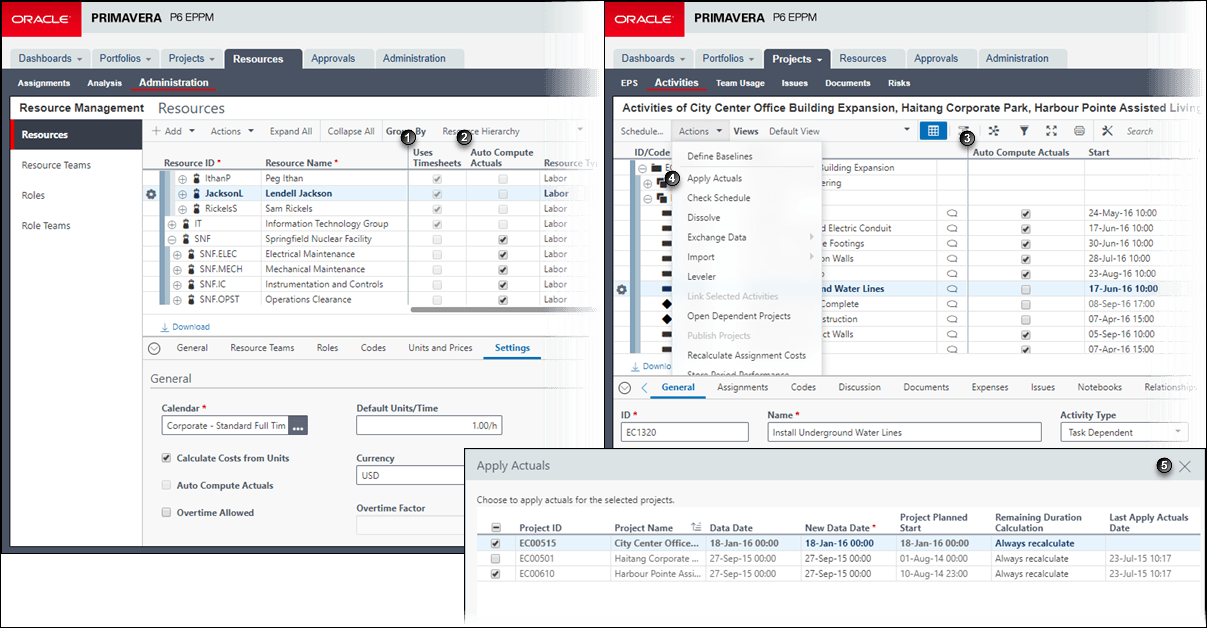Collapse the resource details panel chevron beside General
1207x628 pixels.
point(154,348)
